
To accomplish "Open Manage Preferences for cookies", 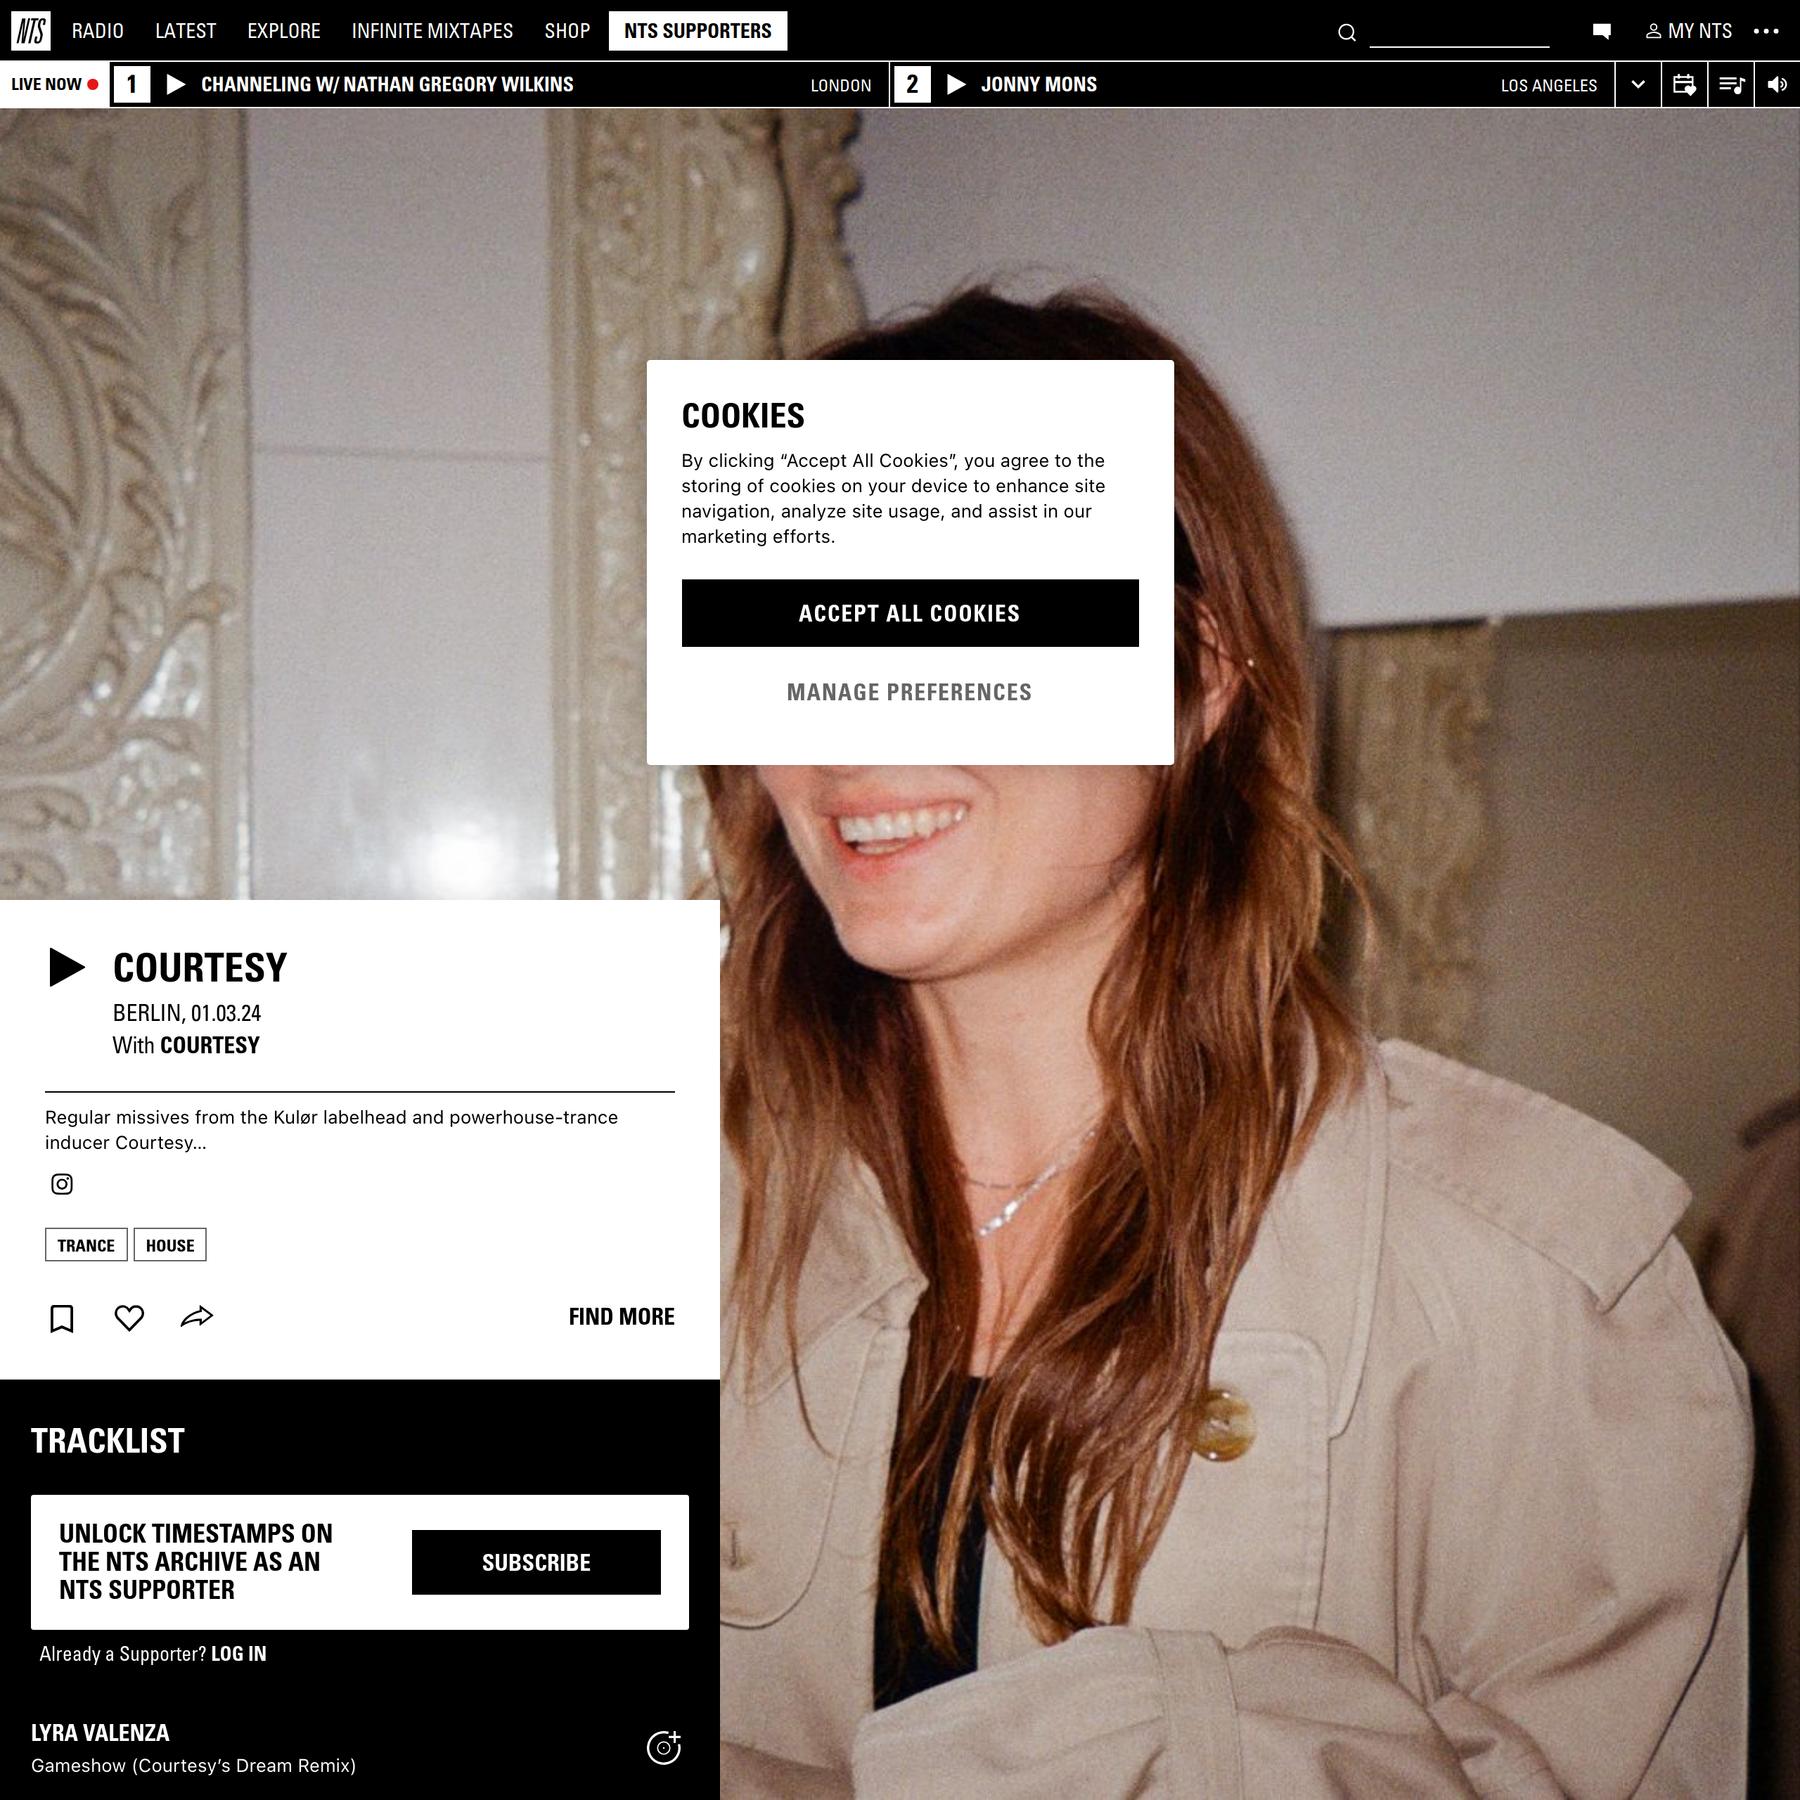I will click(x=910, y=692).
